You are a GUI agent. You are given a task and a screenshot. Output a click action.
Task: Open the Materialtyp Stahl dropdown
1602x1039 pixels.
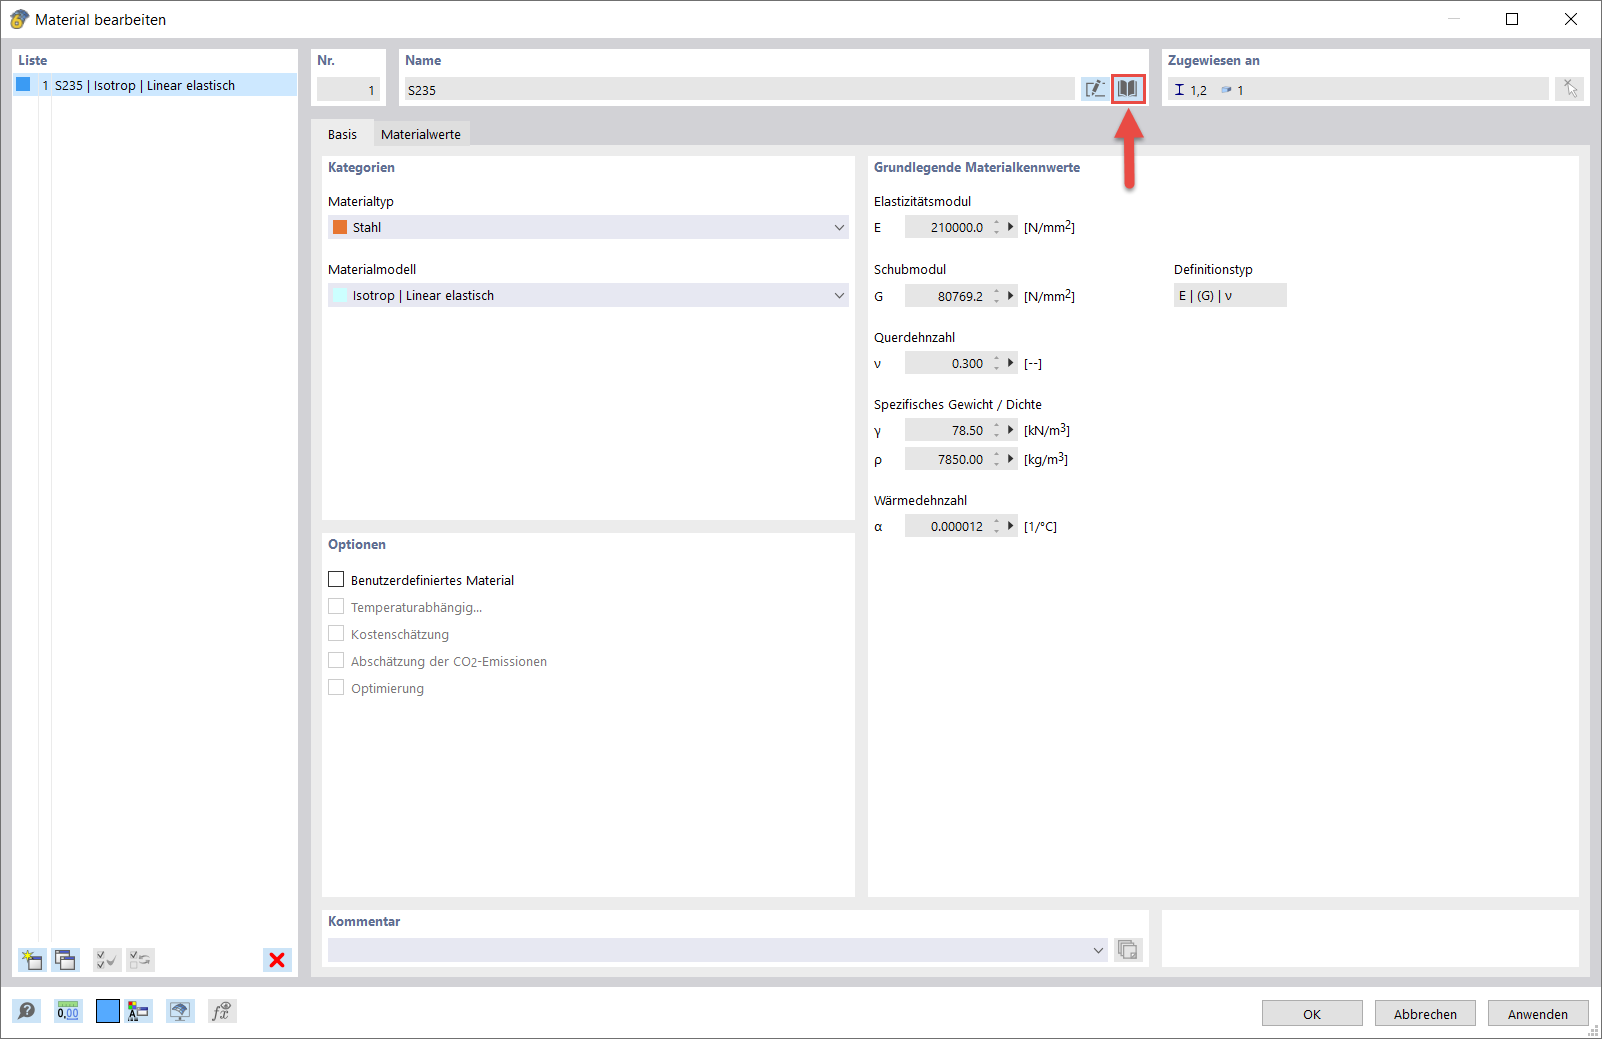[x=588, y=227]
